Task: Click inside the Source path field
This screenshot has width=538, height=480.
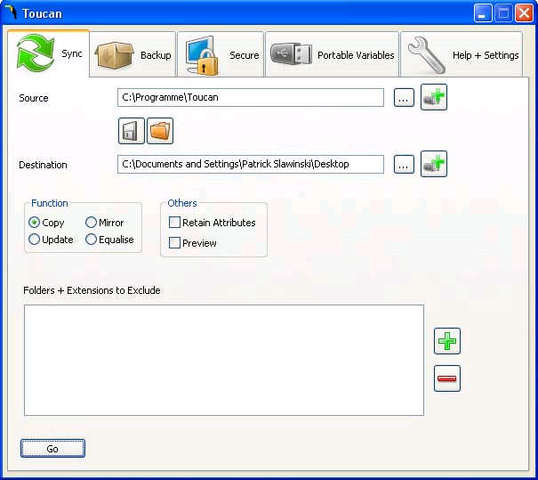Action: (x=250, y=97)
